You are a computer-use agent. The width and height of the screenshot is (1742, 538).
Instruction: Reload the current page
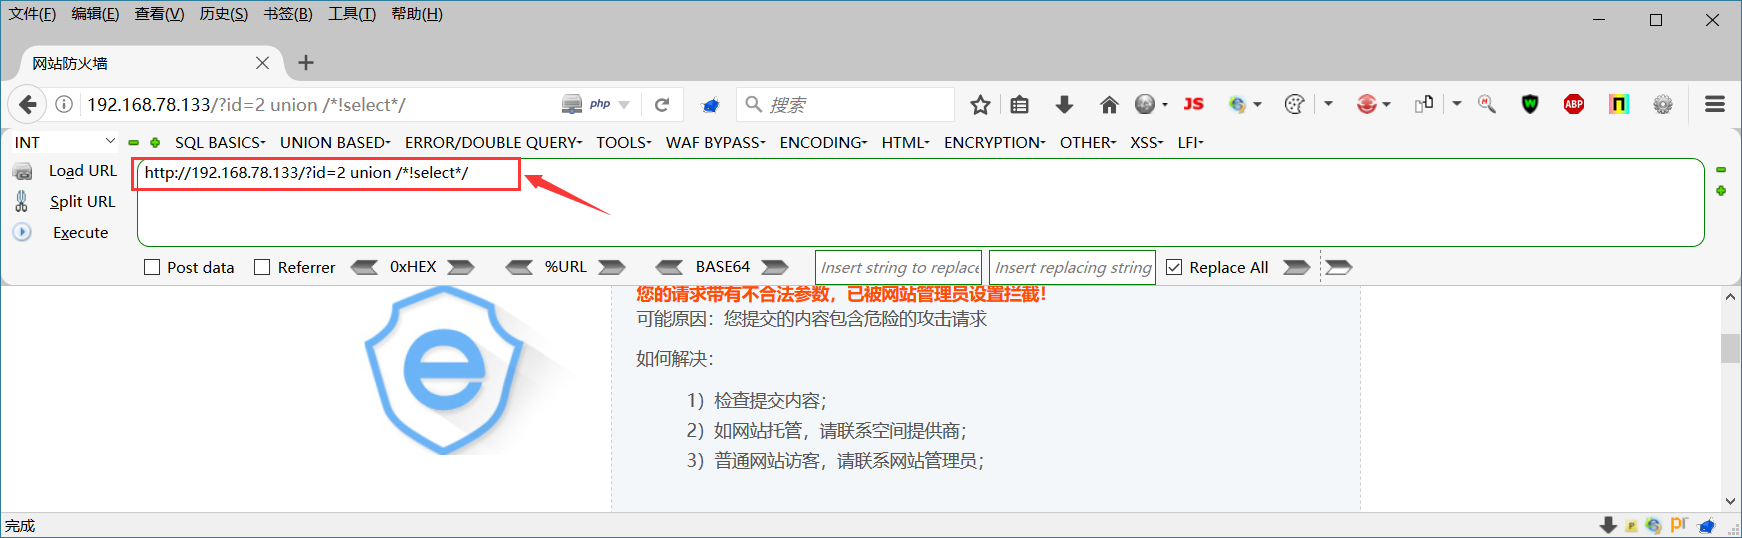click(662, 104)
